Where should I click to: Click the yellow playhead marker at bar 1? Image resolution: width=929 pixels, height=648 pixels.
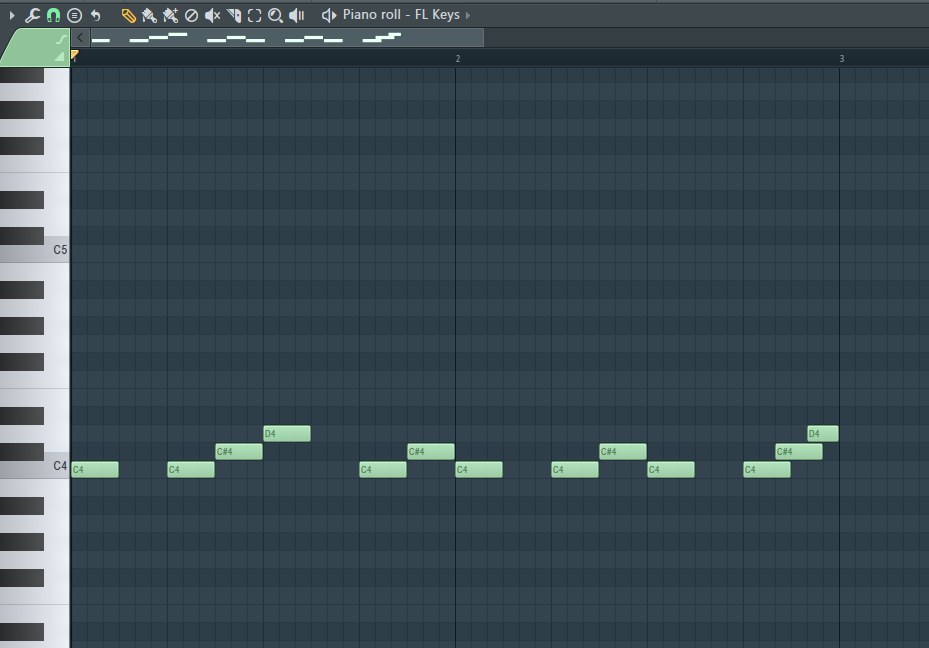(75, 55)
